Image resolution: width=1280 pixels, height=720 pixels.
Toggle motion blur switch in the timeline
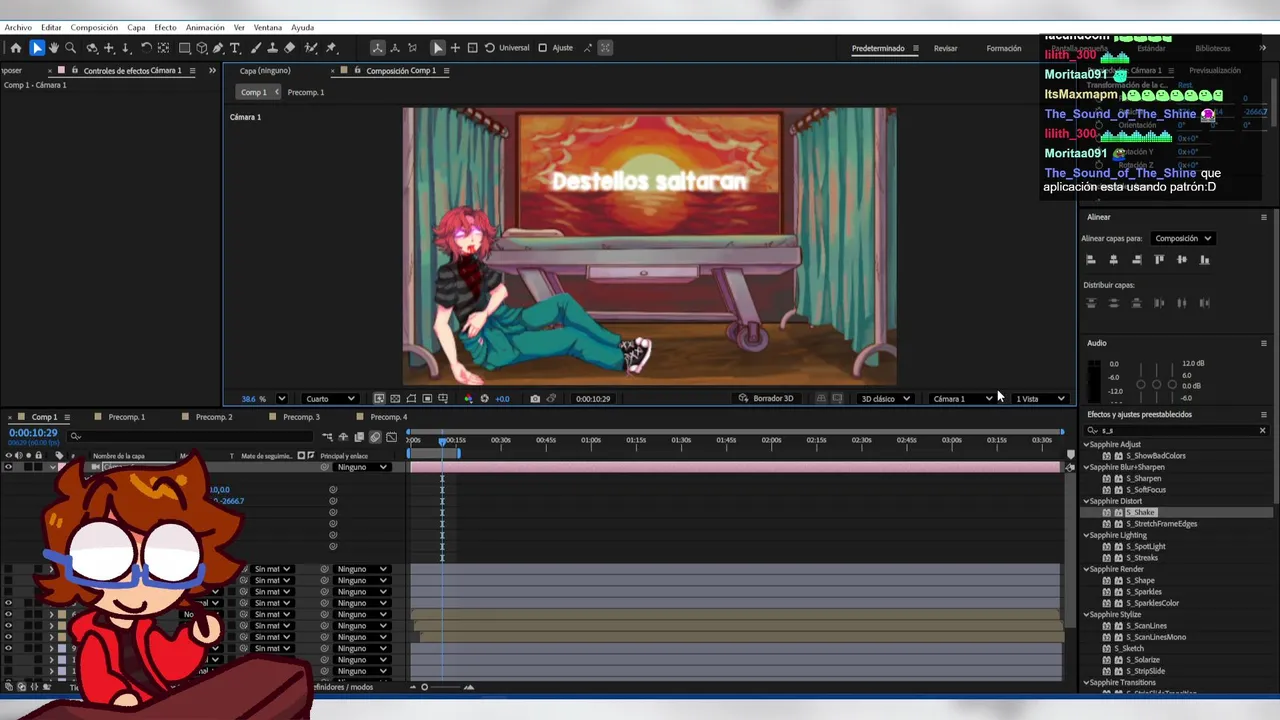pos(375,437)
